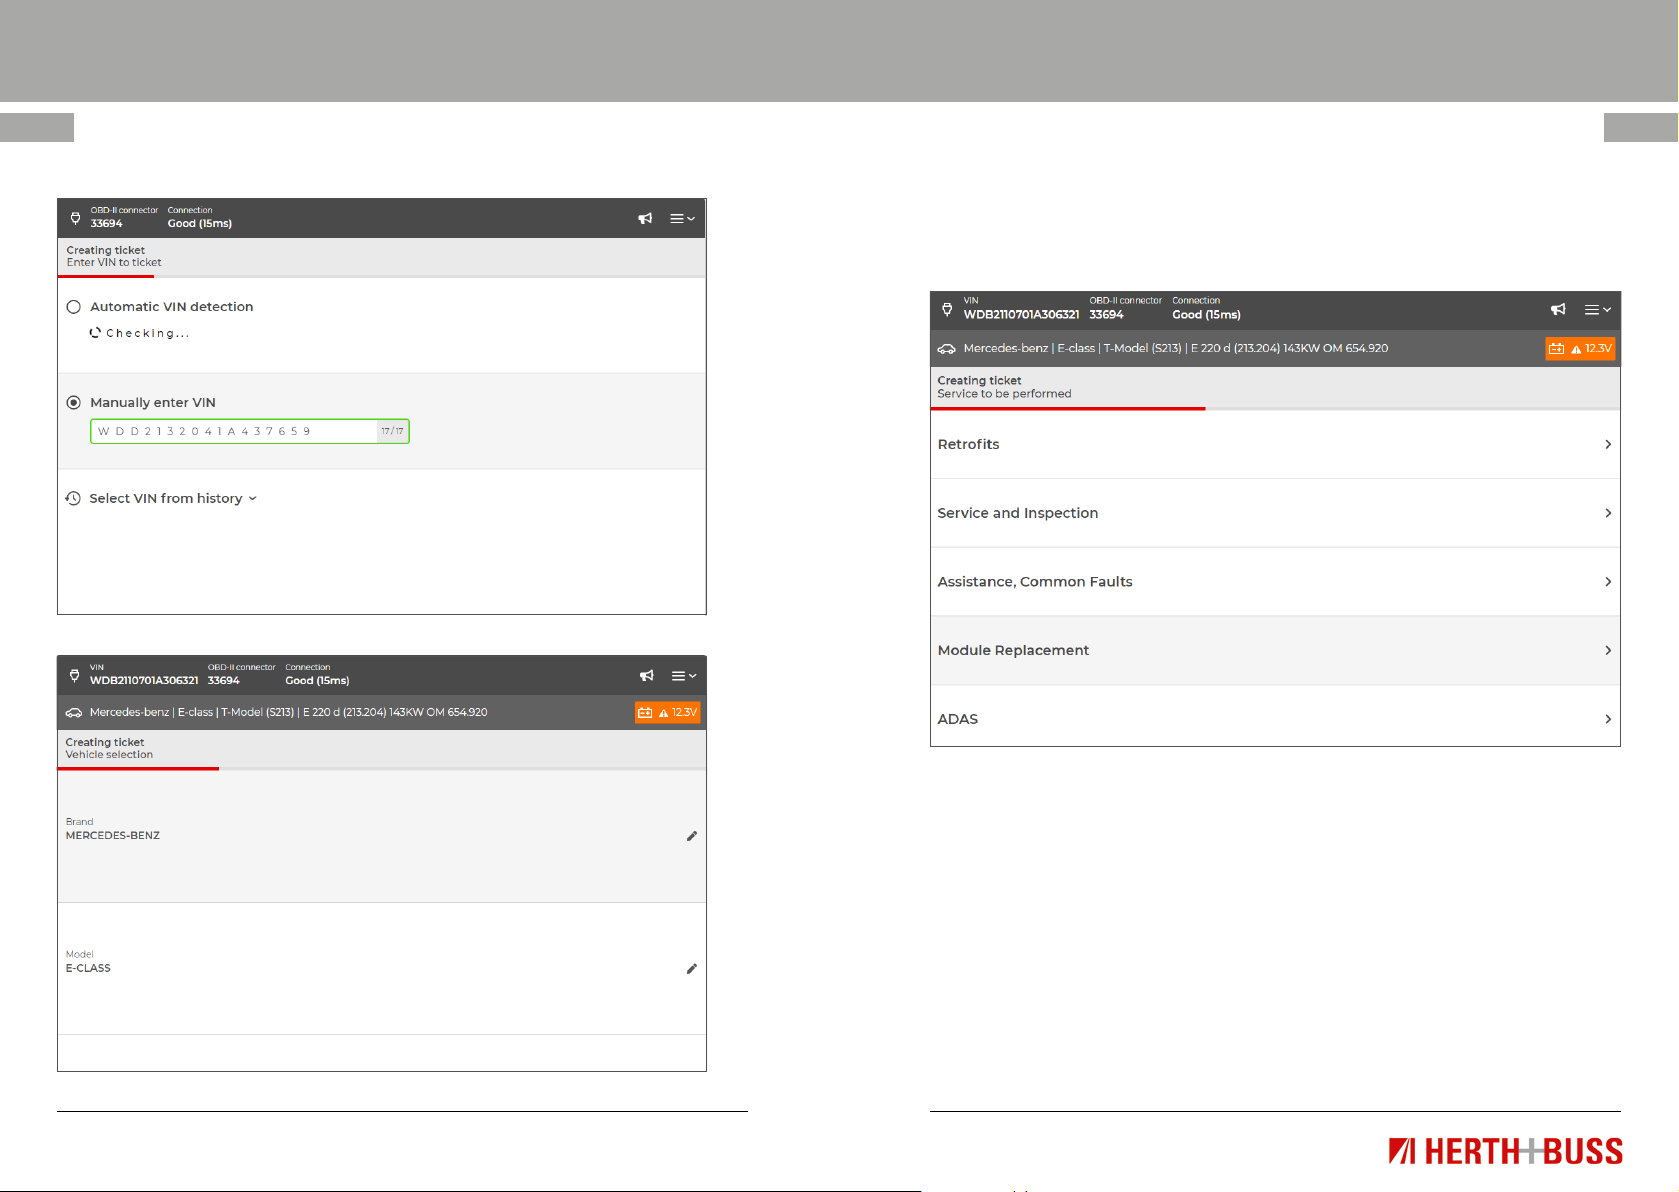Click the VIN input field with WDD213...

click(250, 431)
